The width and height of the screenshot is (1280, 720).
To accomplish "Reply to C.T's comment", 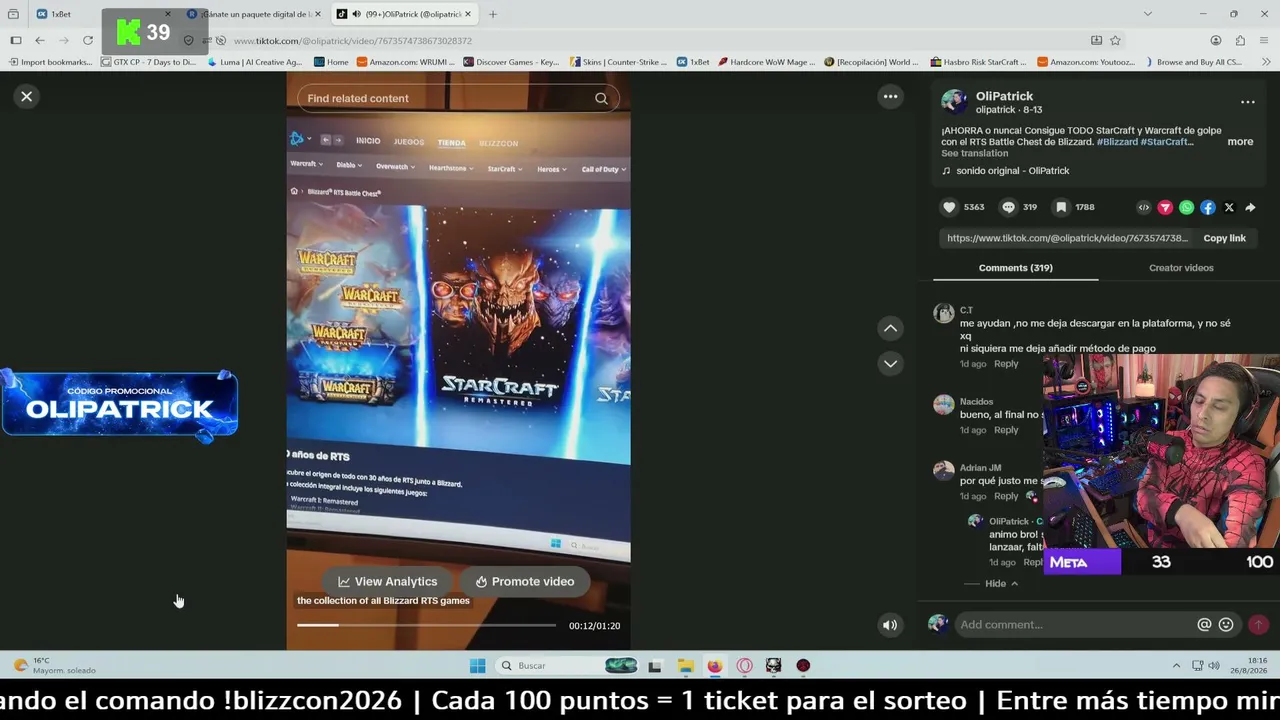I will 1006,364.
